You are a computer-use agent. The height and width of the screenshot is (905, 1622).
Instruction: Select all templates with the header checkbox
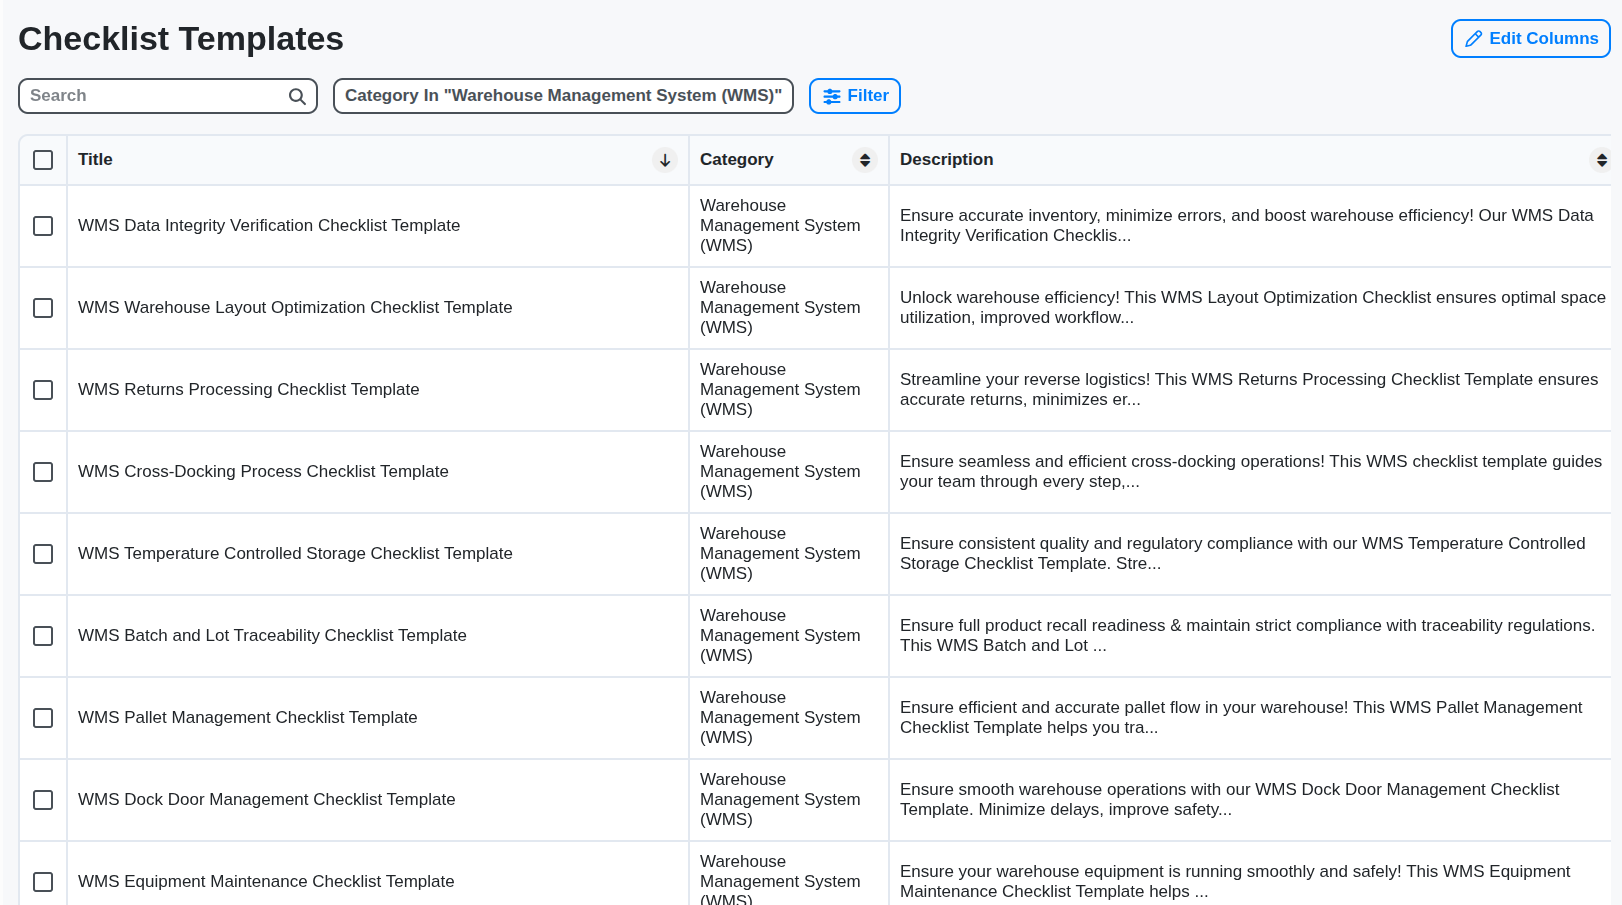coord(43,159)
